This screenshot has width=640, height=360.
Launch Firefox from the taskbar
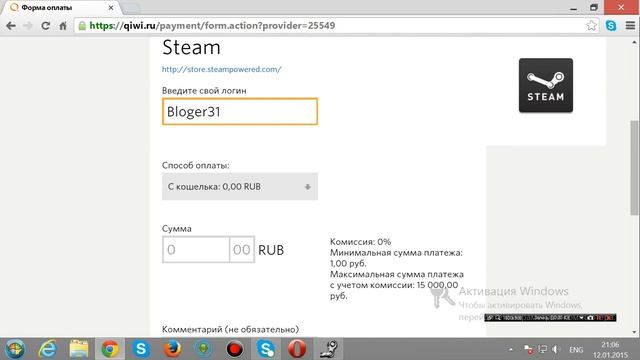click(x=172, y=349)
